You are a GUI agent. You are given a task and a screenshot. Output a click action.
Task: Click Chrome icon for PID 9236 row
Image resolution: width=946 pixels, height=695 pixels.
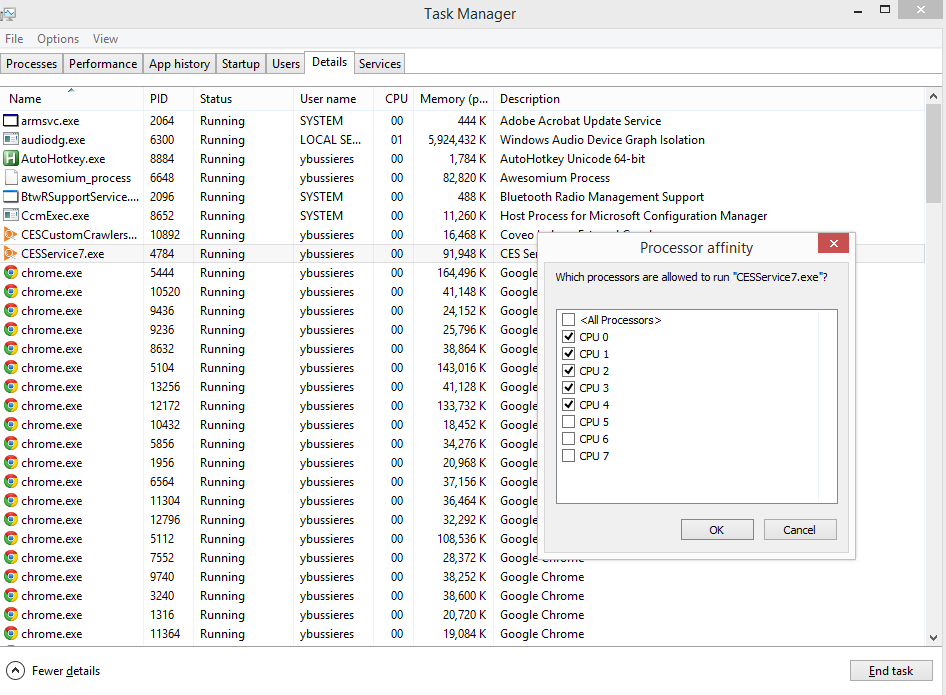(x=11, y=329)
